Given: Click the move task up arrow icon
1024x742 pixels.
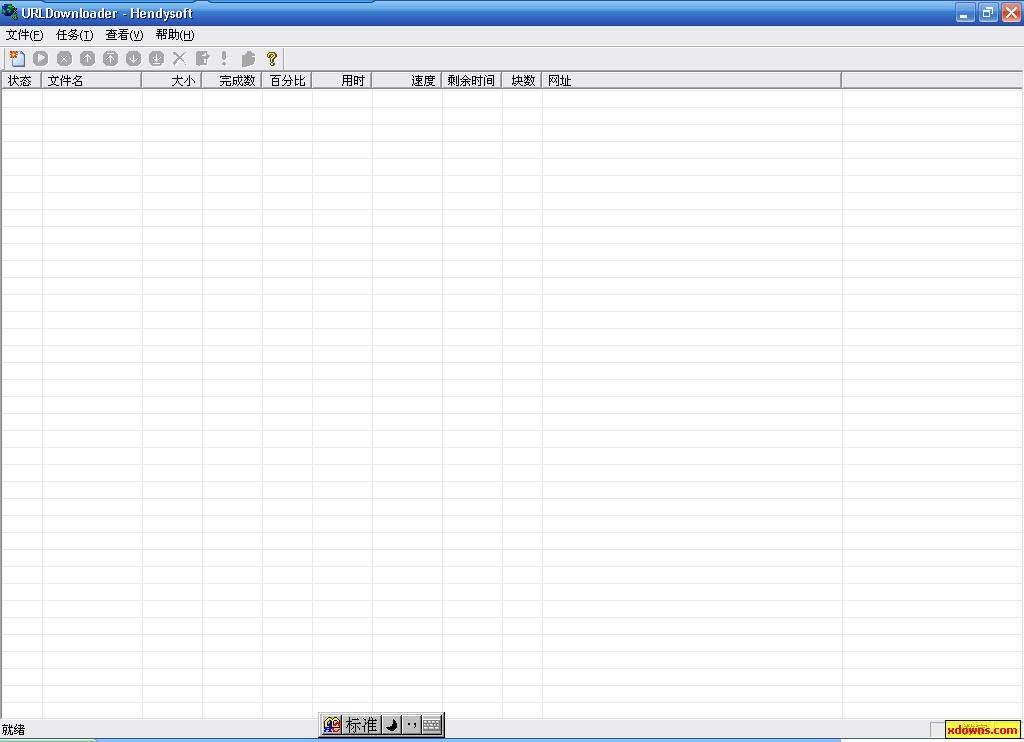Looking at the screenshot, I should point(87,59).
